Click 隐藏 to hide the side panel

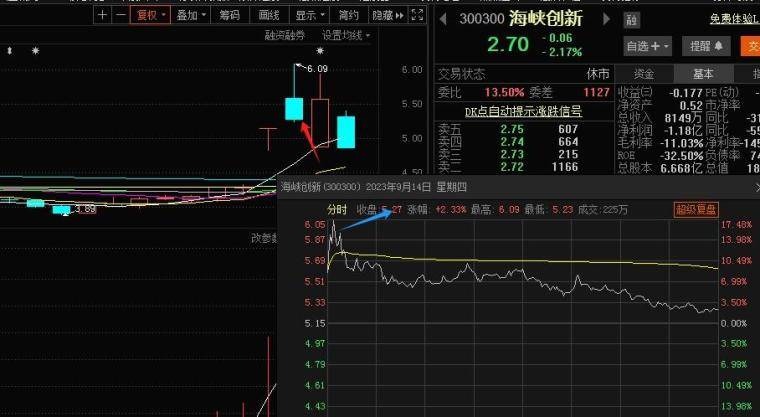tap(387, 16)
